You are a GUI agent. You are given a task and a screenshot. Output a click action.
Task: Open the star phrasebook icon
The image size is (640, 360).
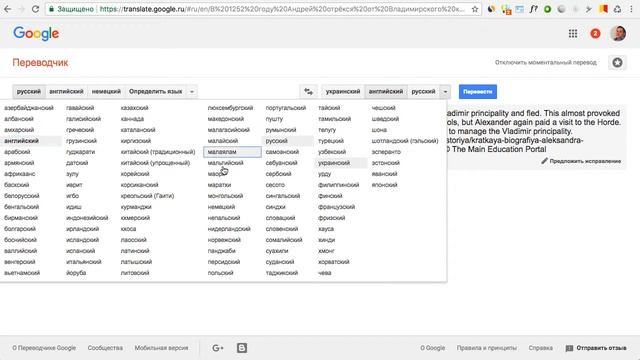point(617,62)
